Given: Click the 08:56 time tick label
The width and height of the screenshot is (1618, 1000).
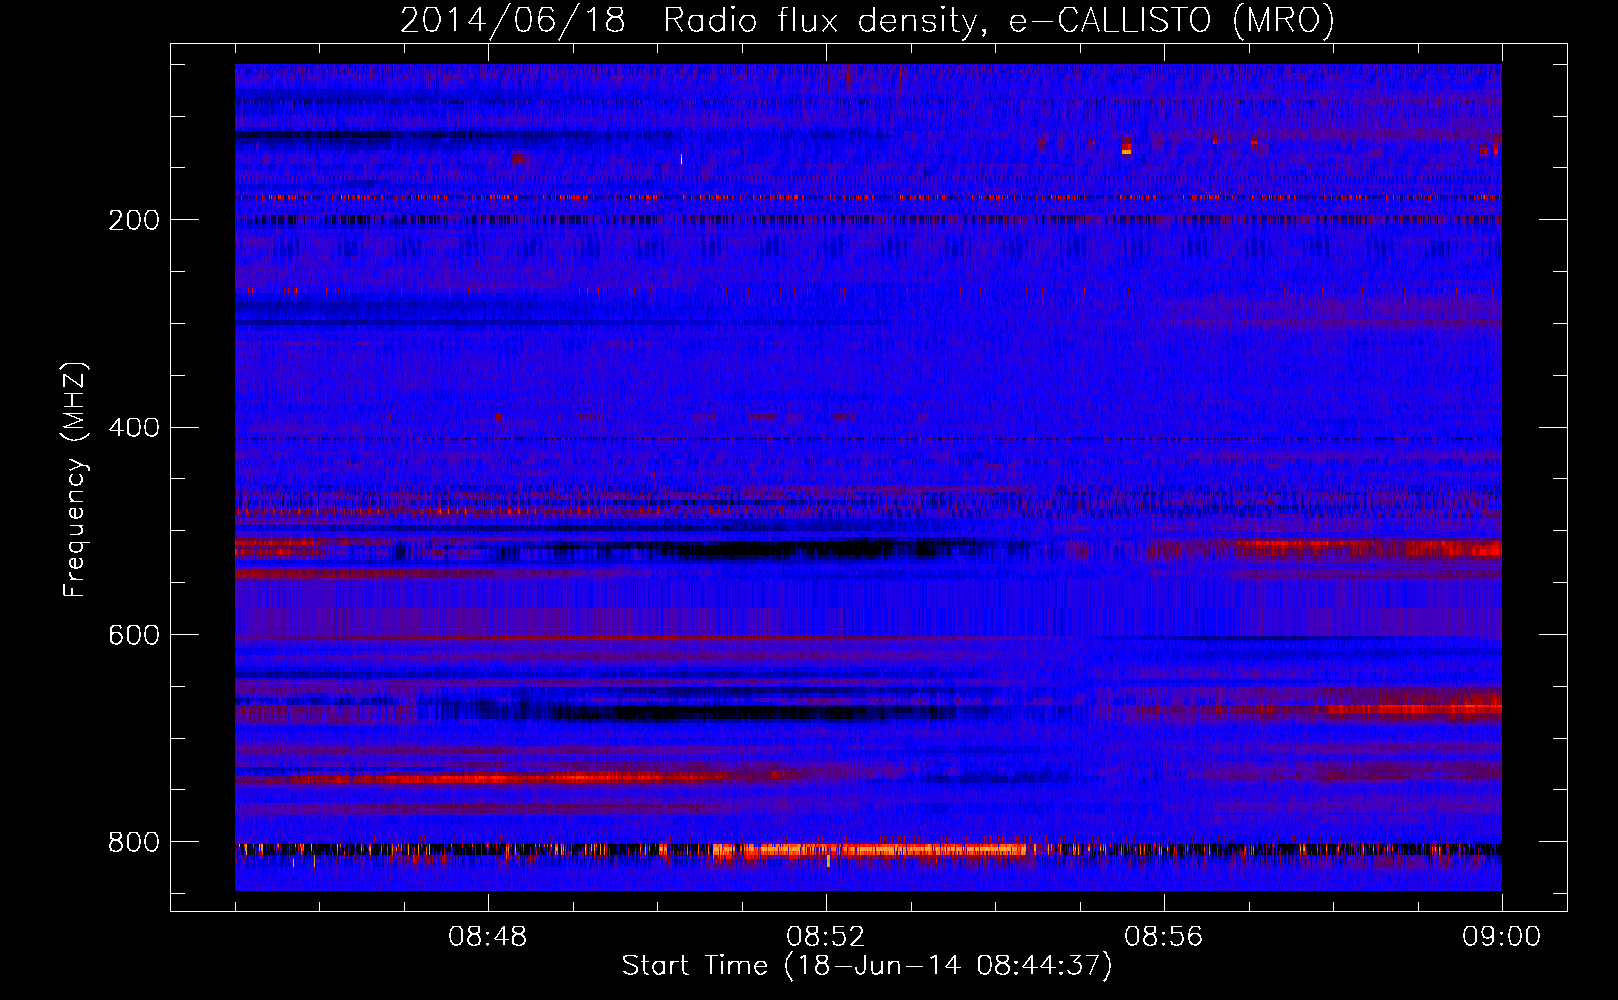Looking at the screenshot, I should tap(1164, 937).
